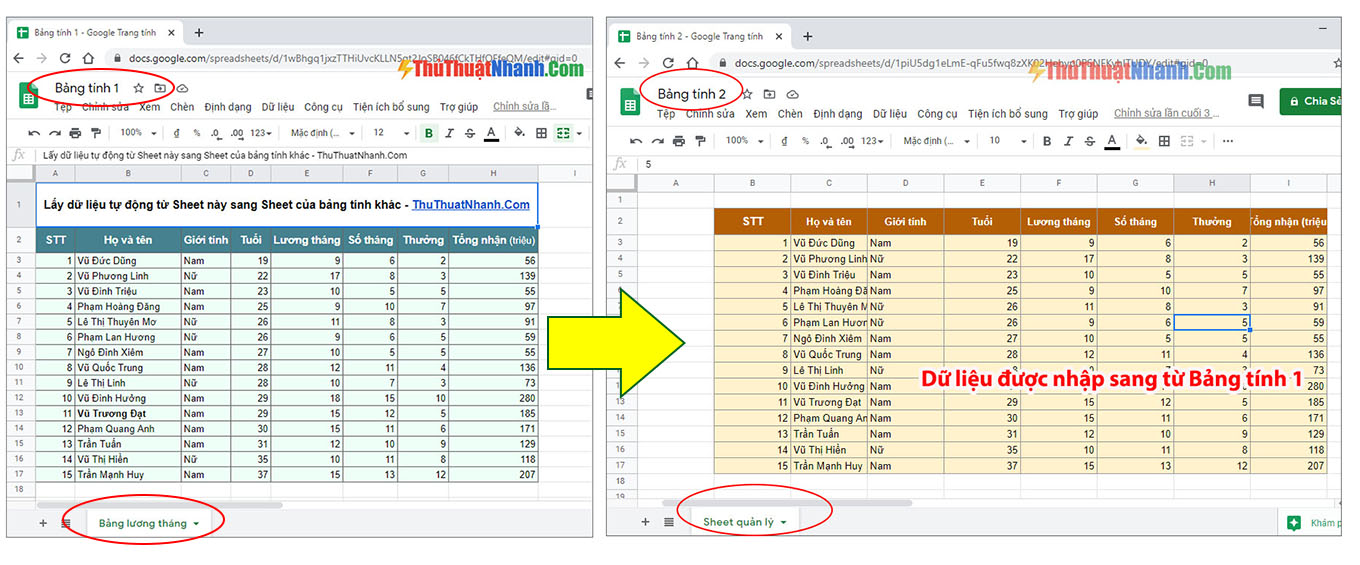
Task: Open font size 12 dropdown in Bảng tính 1
Action: (390, 133)
